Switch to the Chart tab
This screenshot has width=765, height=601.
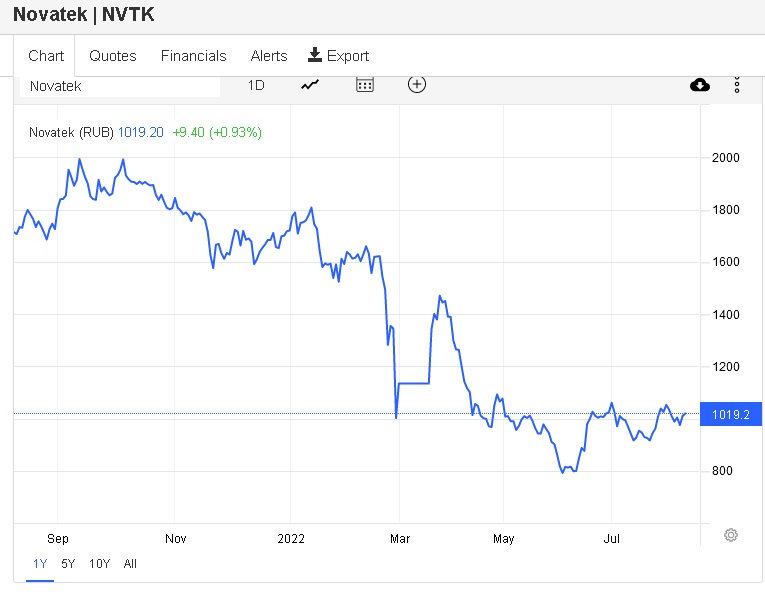coord(46,56)
